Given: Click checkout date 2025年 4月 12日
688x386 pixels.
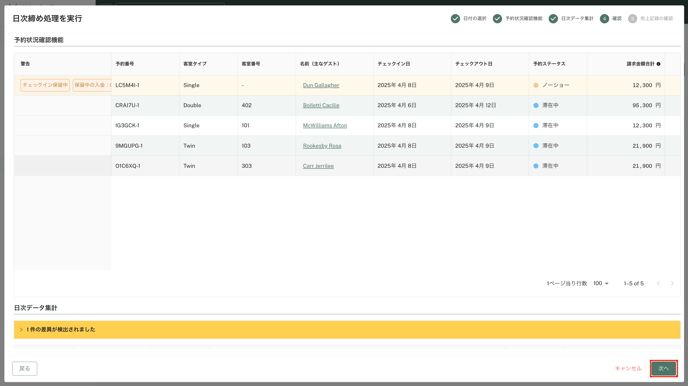Looking at the screenshot, I should coord(476,105).
